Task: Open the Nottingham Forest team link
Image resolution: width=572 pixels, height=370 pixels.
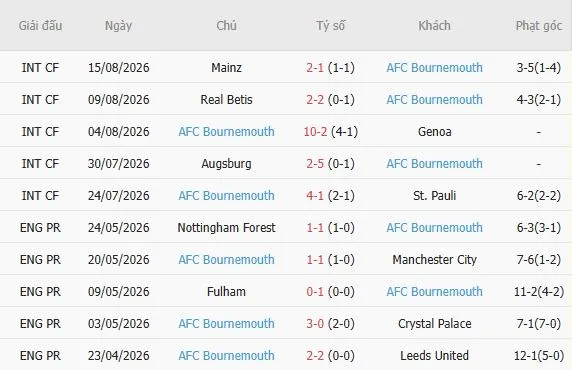Action: (226, 228)
